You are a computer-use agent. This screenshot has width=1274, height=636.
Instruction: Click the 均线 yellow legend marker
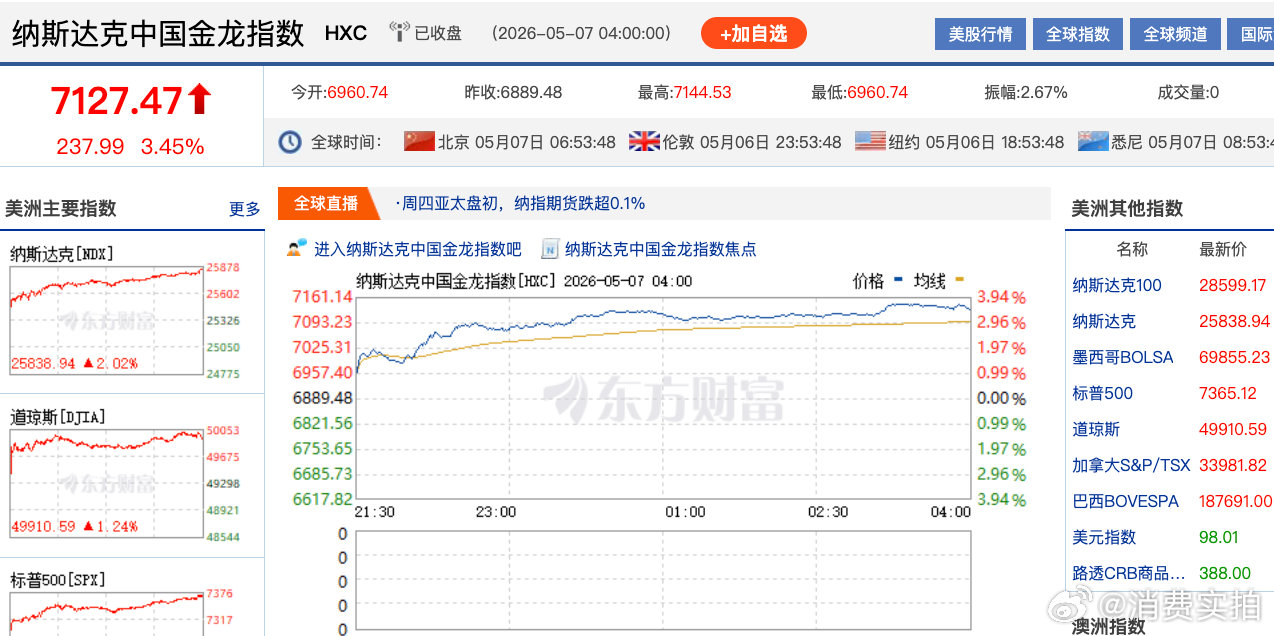pyautogui.click(x=959, y=281)
